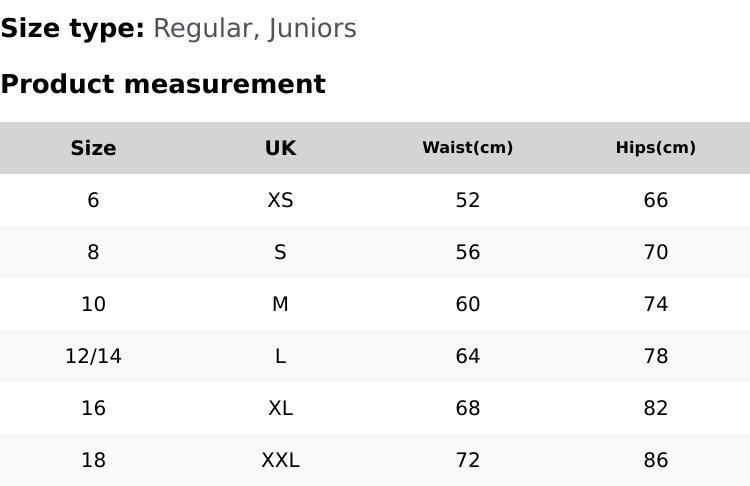Click the waist value 56

[x=467, y=252]
